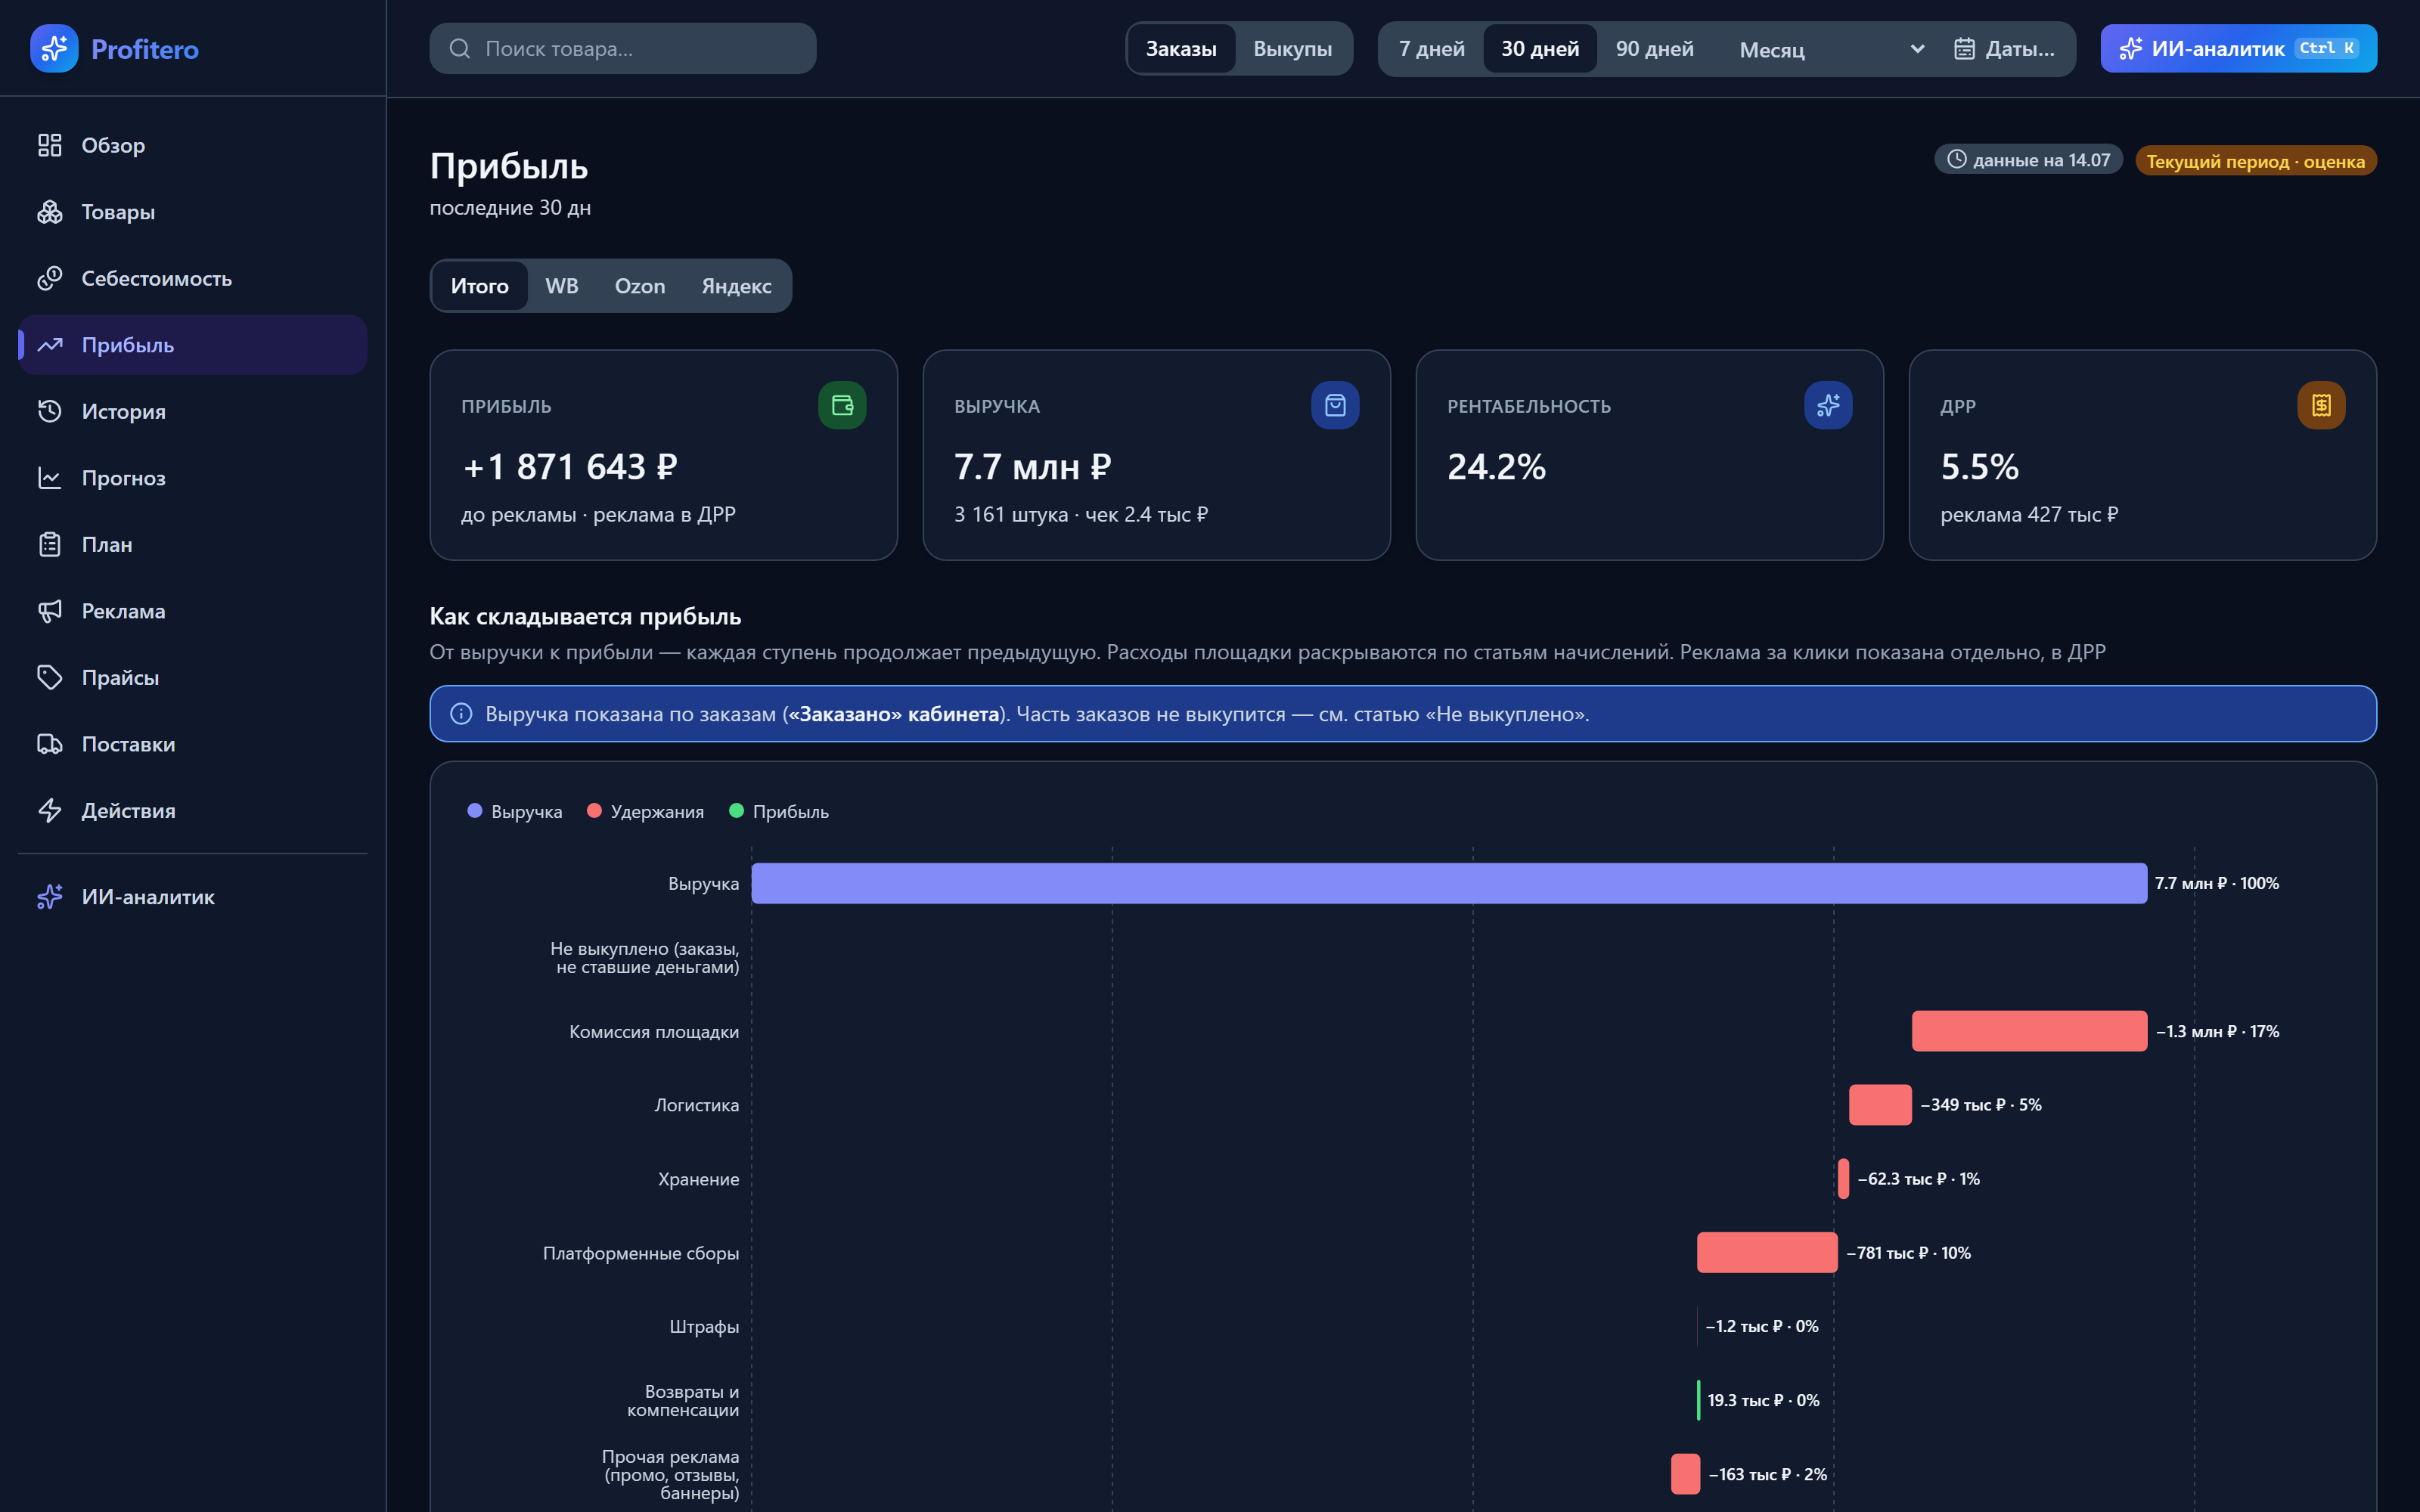The height and width of the screenshot is (1512, 2420).
Task: Open the ИИ-аналитик button in the header
Action: (2238, 48)
